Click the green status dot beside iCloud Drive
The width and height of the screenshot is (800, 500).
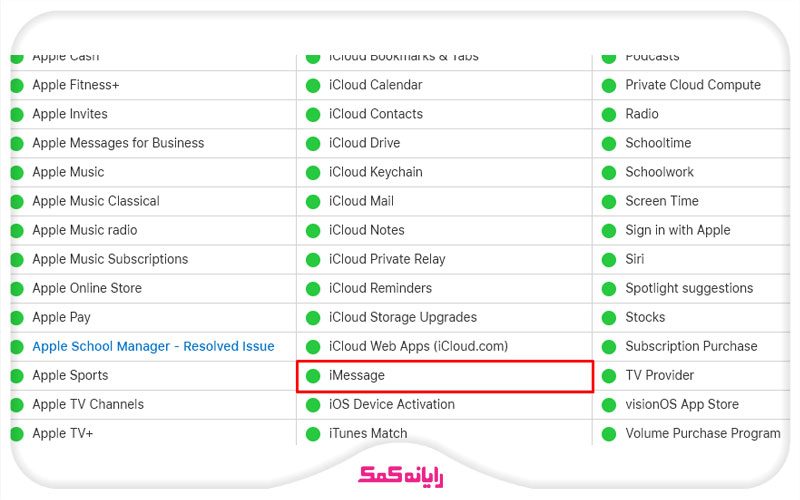click(x=313, y=143)
